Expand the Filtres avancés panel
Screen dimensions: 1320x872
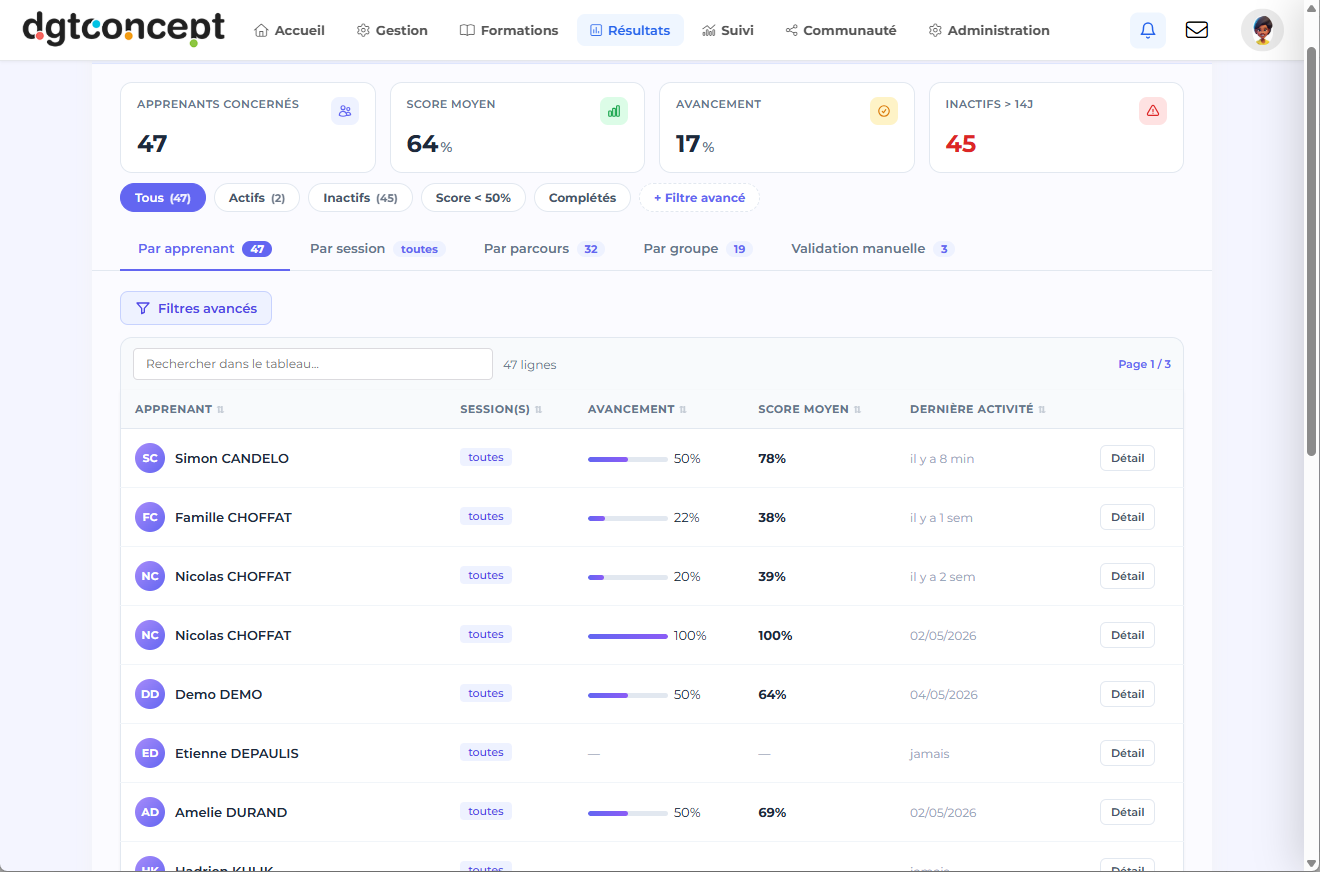[196, 308]
